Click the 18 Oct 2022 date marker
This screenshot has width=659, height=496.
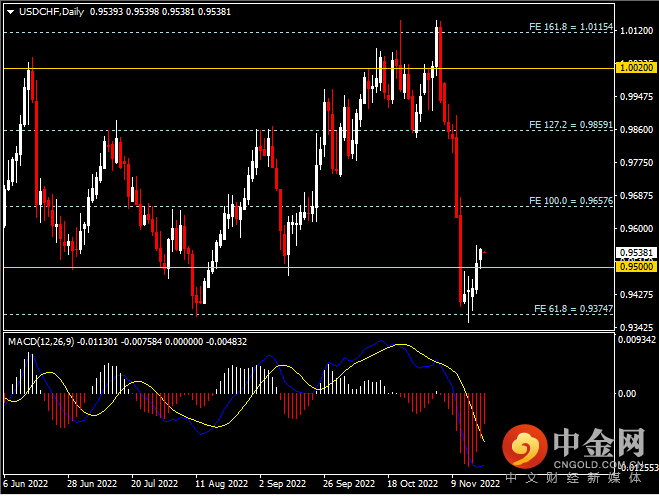412,484
